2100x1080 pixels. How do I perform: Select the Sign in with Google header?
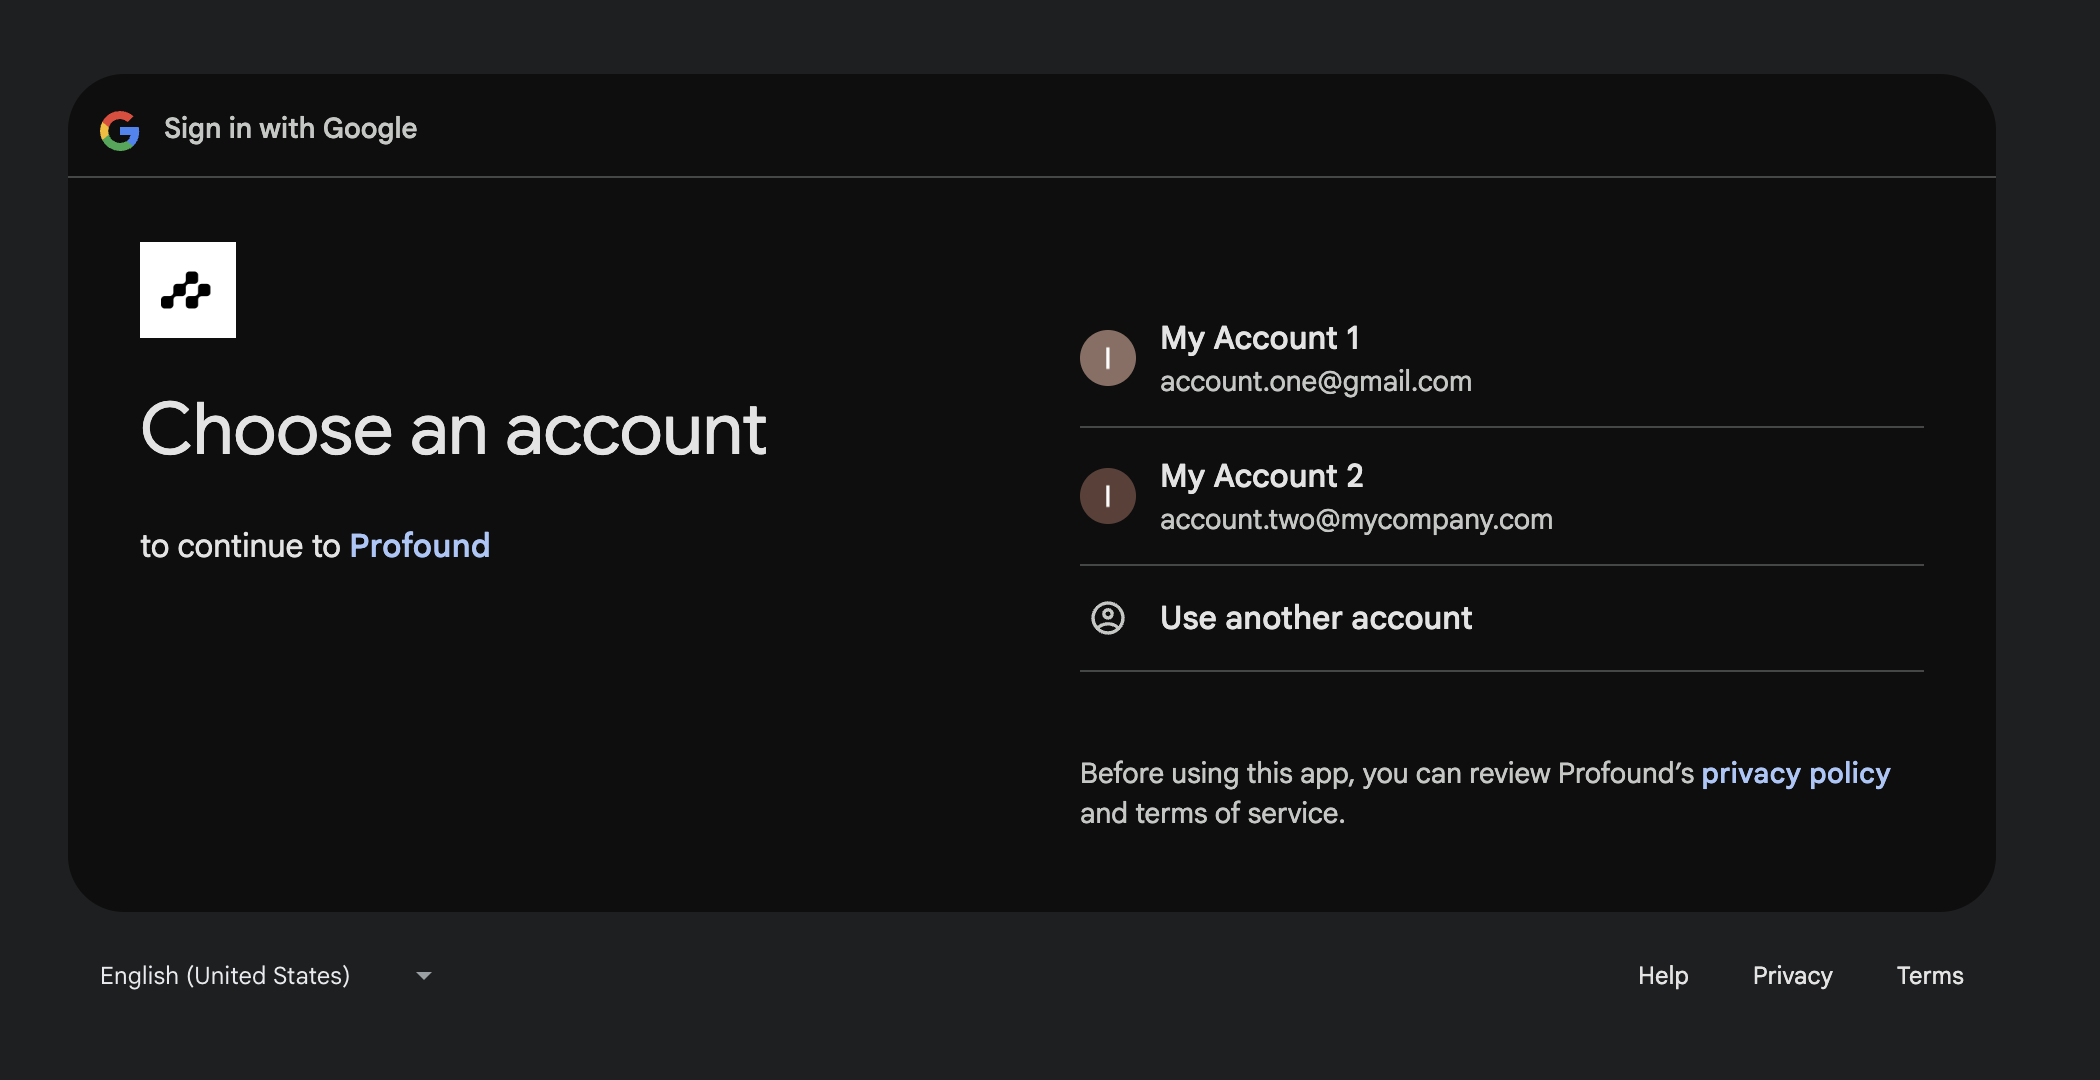[290, 128]
